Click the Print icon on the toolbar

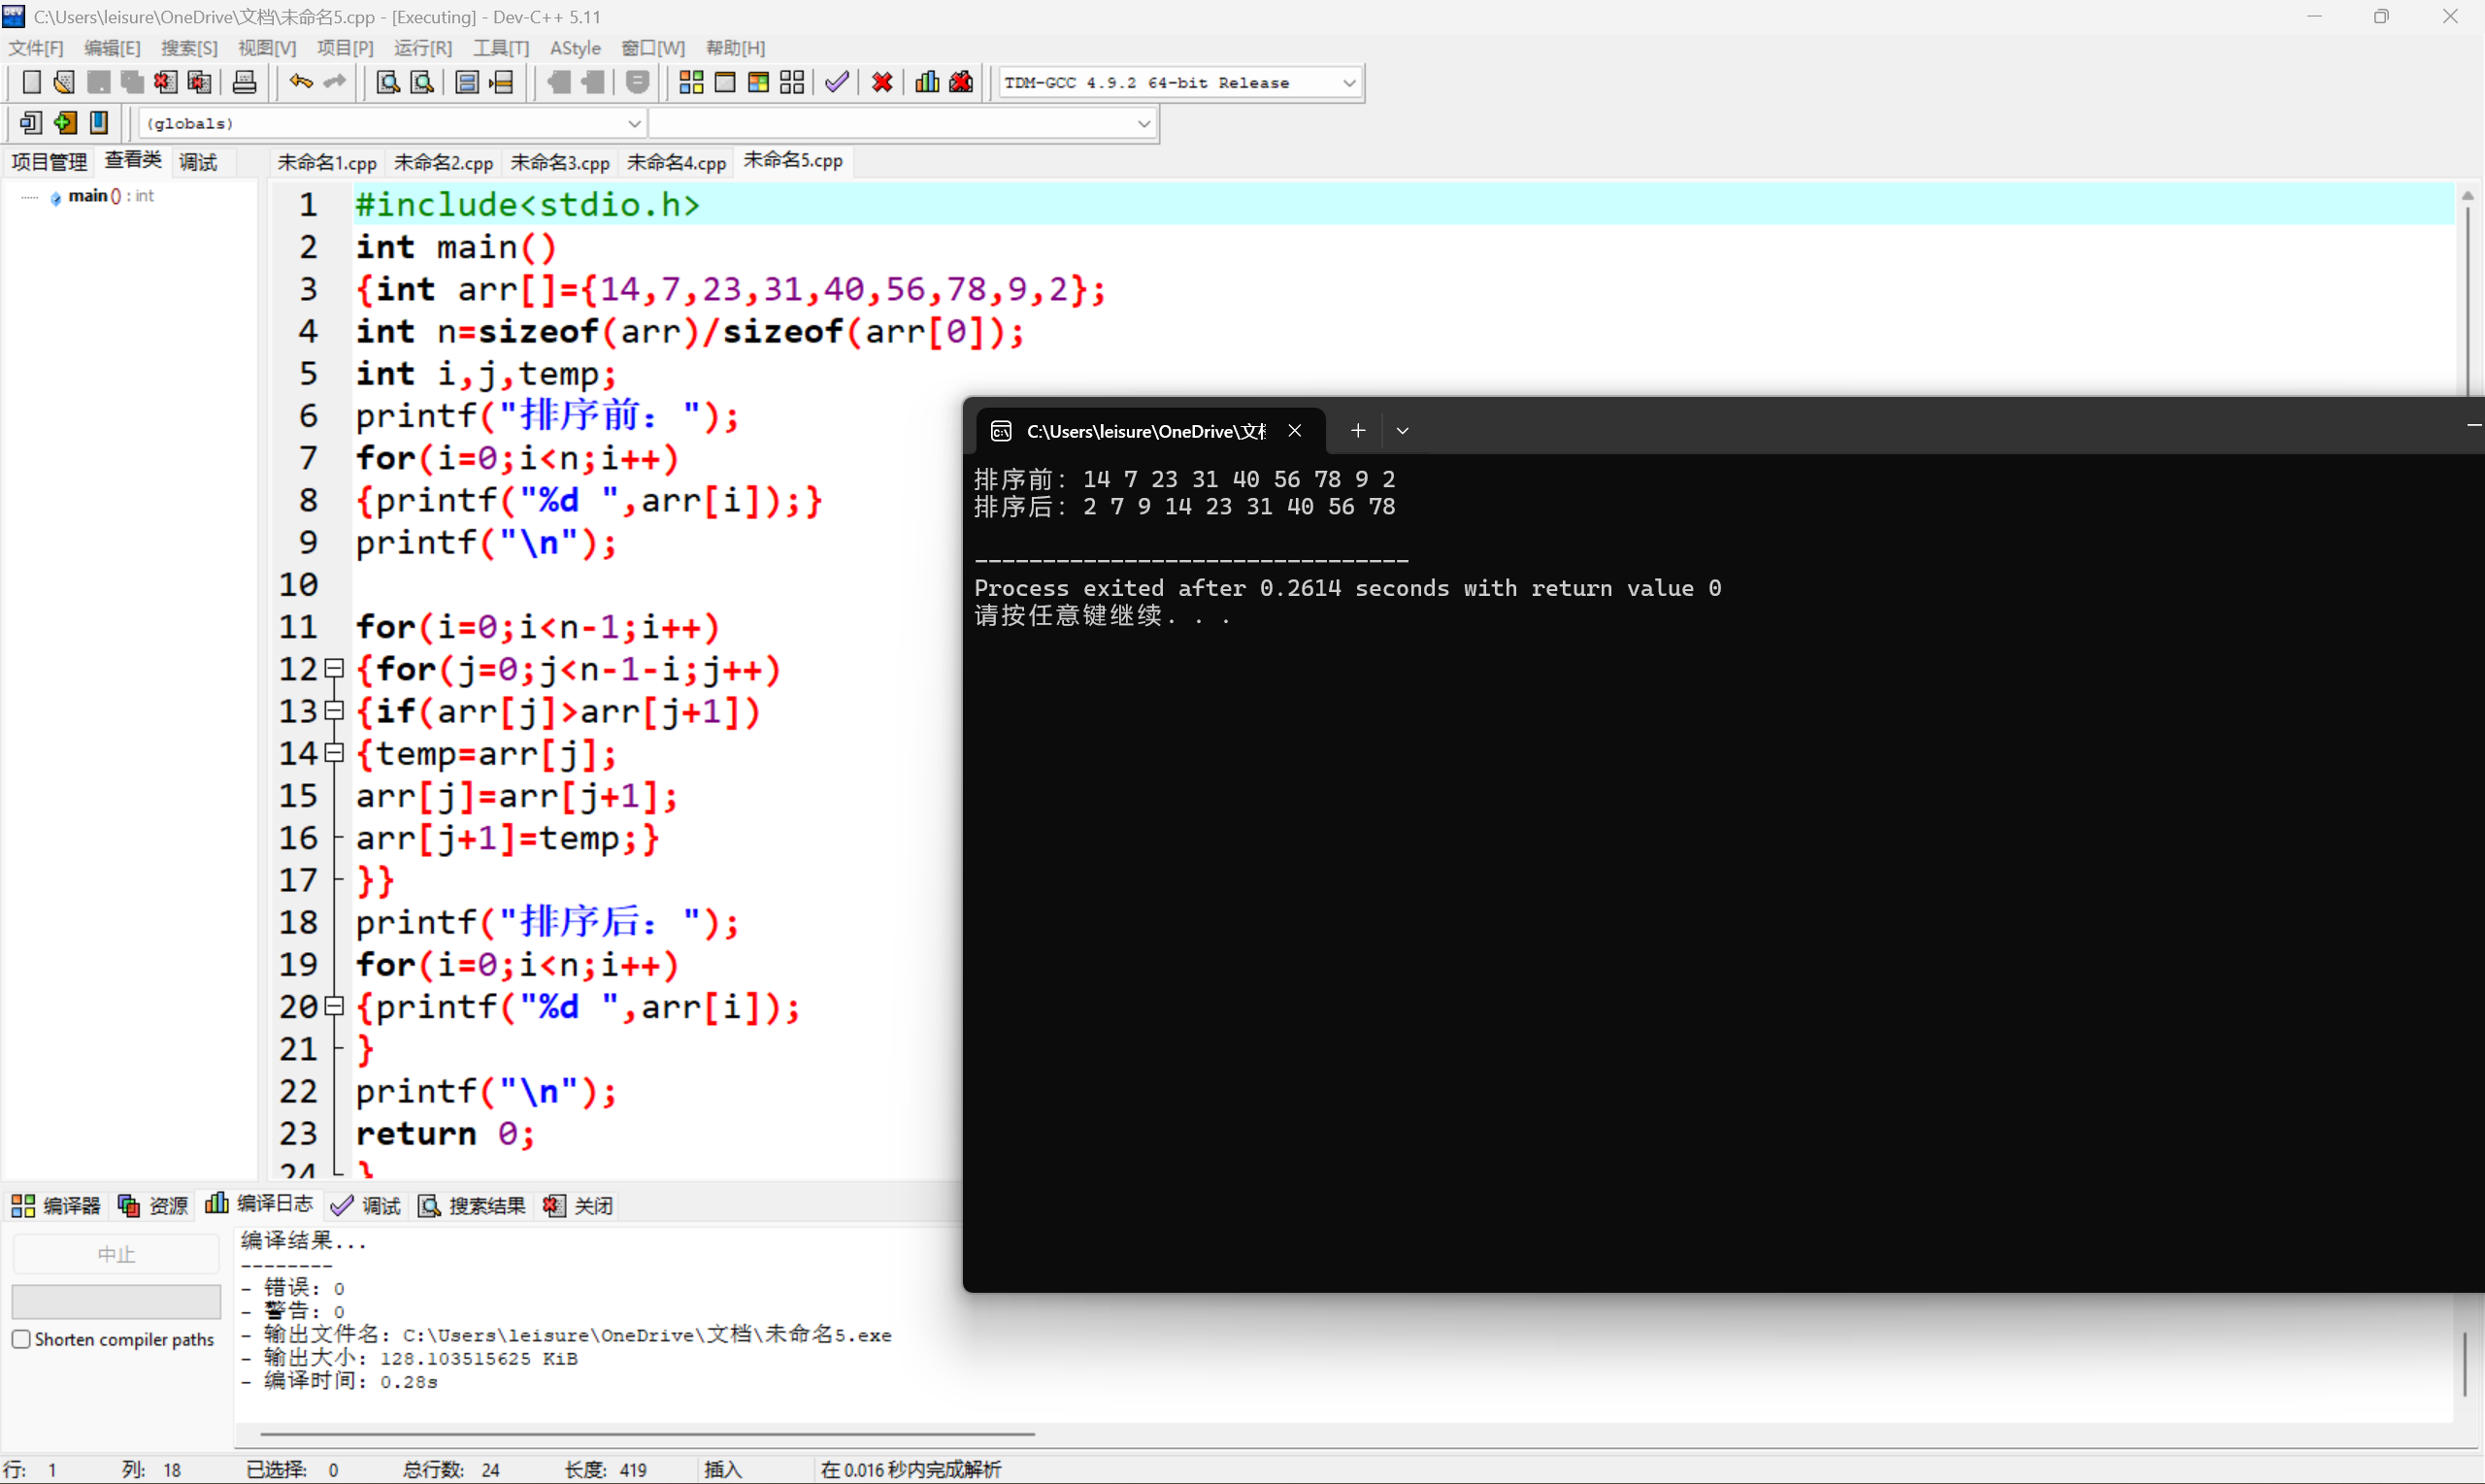click(x=244, y=82)
